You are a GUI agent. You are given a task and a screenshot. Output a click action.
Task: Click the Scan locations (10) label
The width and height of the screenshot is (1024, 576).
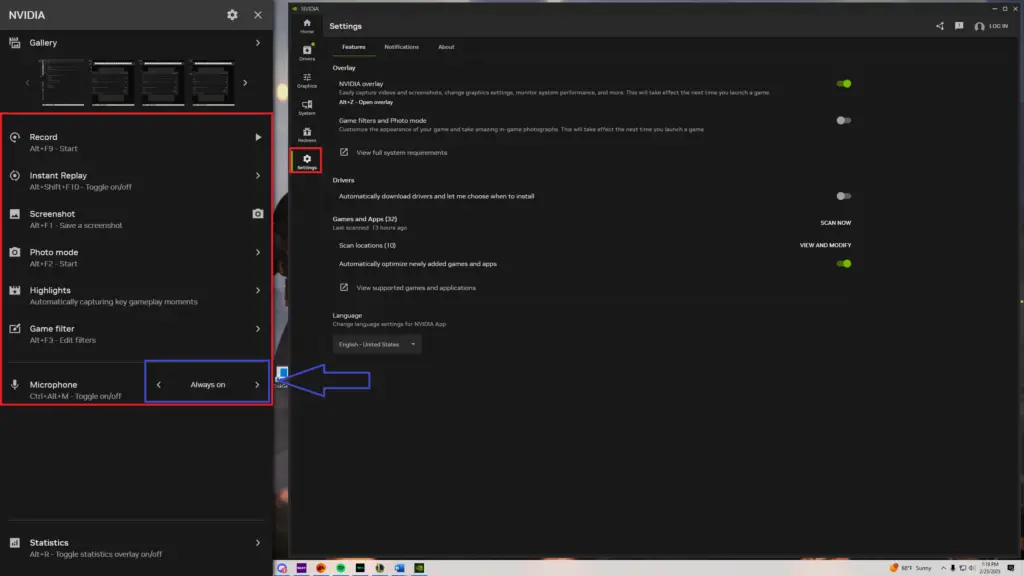(367, 246)
